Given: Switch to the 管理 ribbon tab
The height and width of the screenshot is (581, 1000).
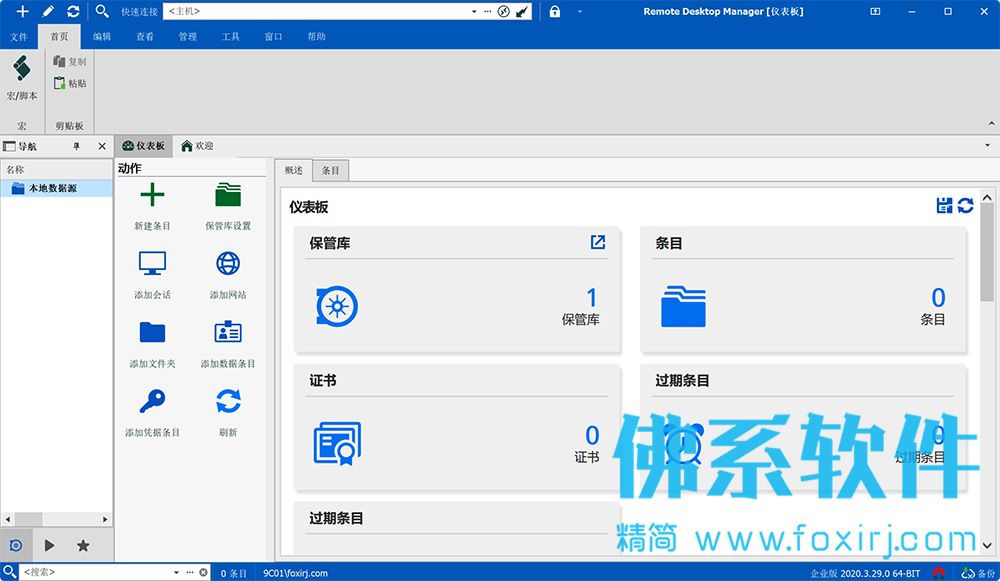Looking at the screenshot, I should [188, 36].
